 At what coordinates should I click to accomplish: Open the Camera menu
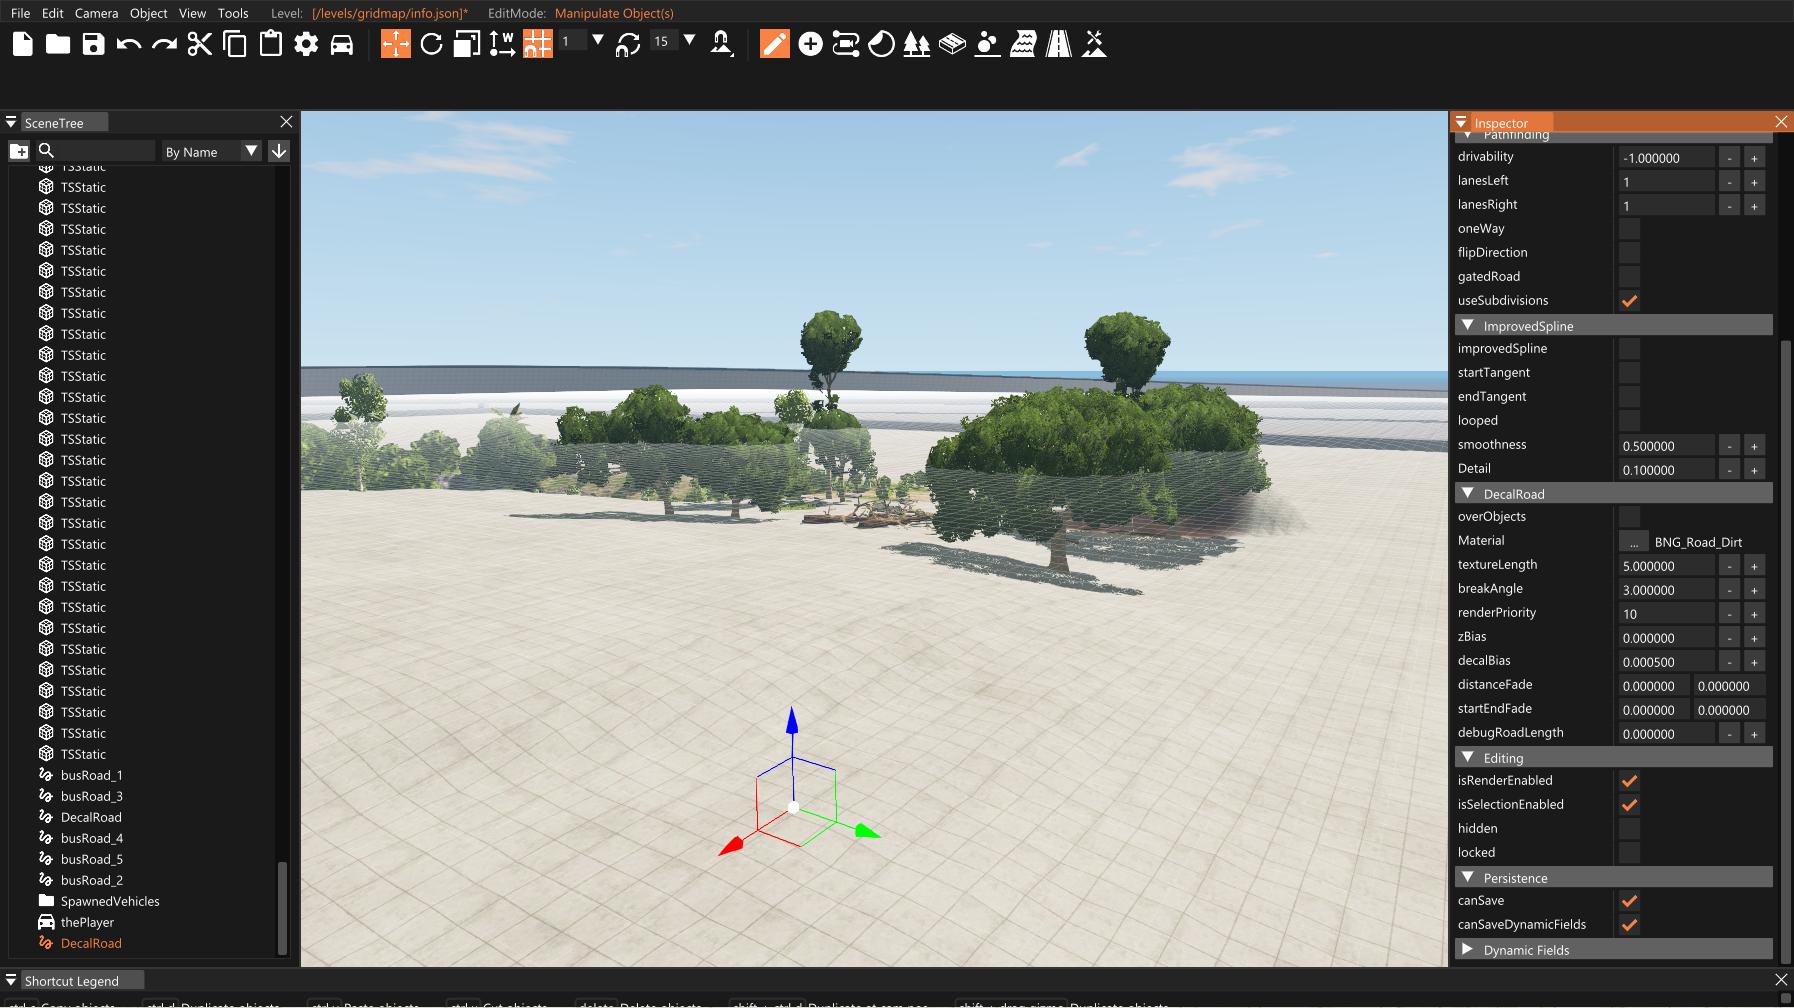96,13
